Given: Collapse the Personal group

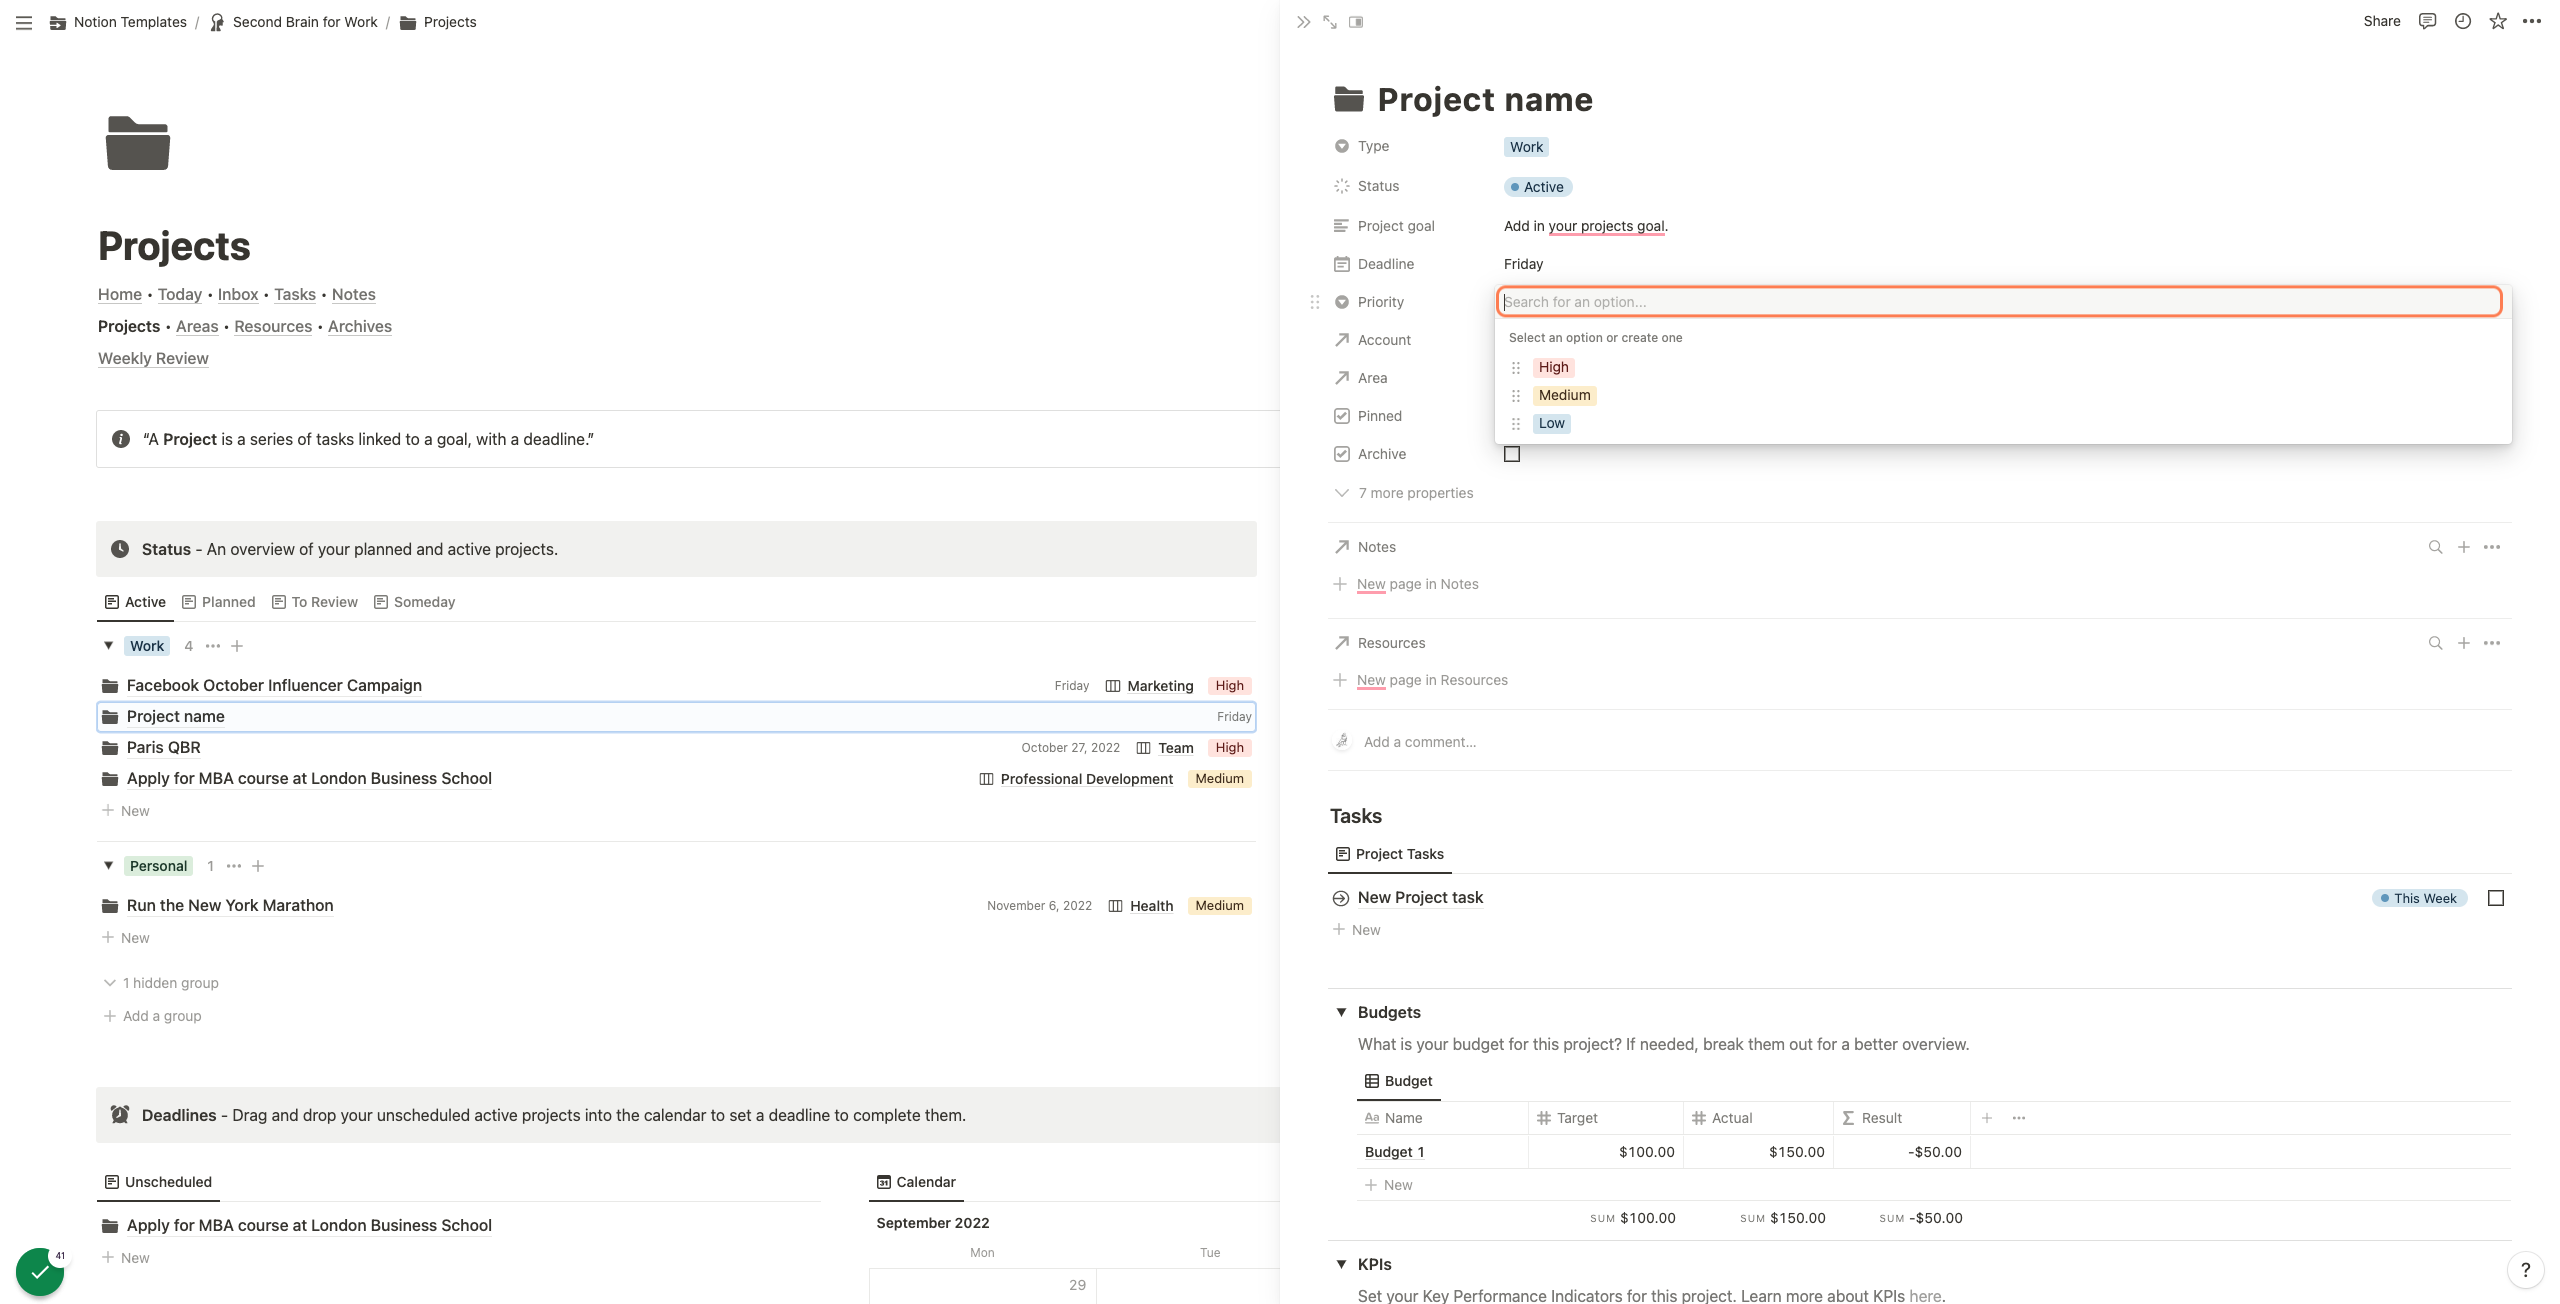Looking at the screenshot, I should [x=108, y=866].
